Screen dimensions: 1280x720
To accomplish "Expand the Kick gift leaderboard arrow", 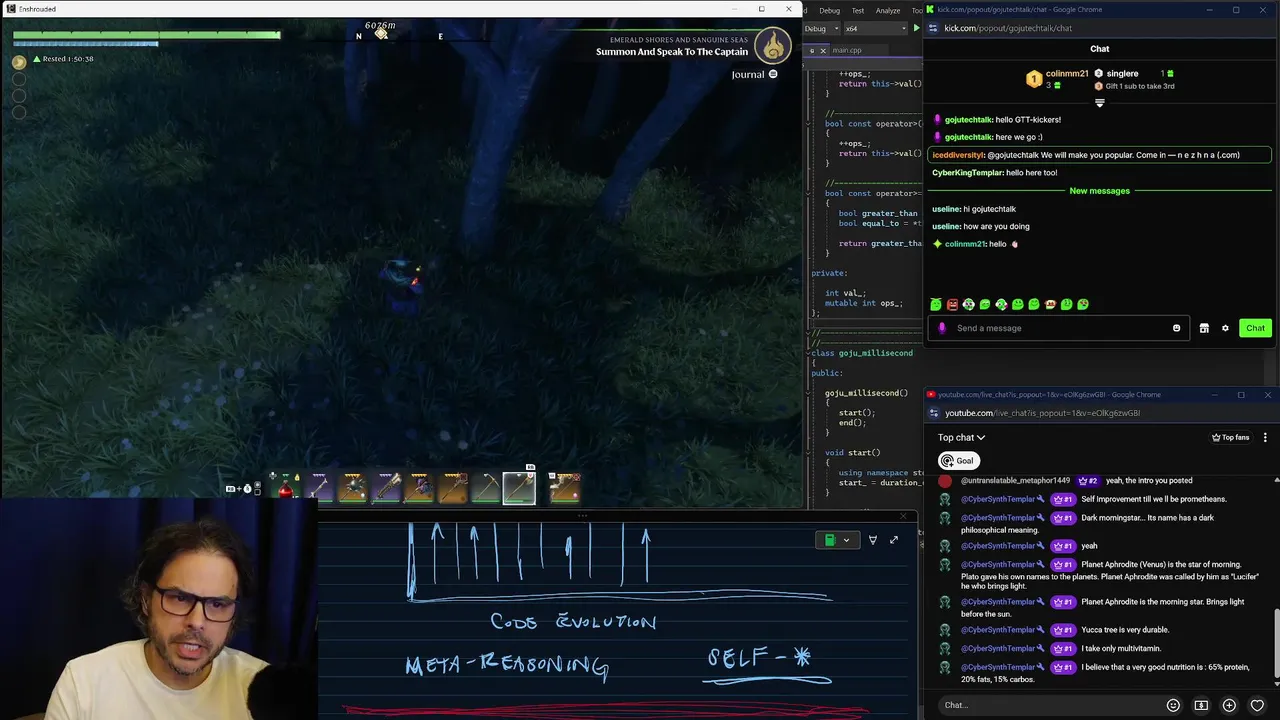I will 1099,102.
